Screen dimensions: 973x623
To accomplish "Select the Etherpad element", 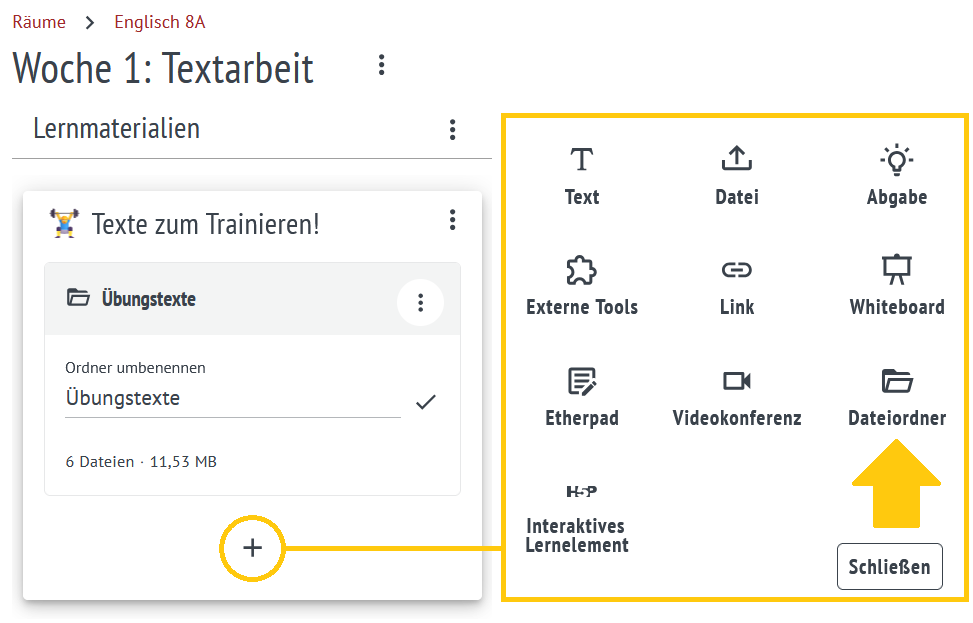I will tap(581, 397).
